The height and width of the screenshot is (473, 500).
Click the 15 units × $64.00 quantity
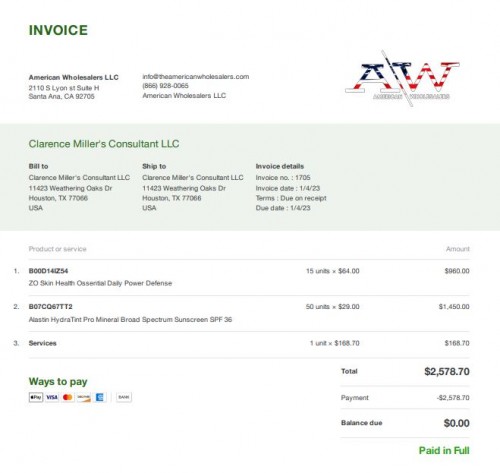click(333, 271)
